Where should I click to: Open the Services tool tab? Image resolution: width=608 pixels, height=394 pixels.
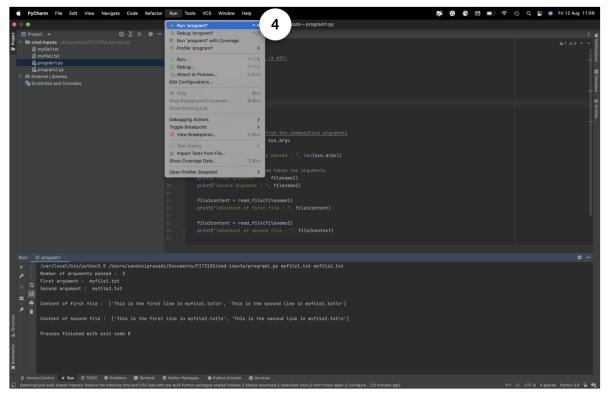pyautogui.click(x=259, y=378)
